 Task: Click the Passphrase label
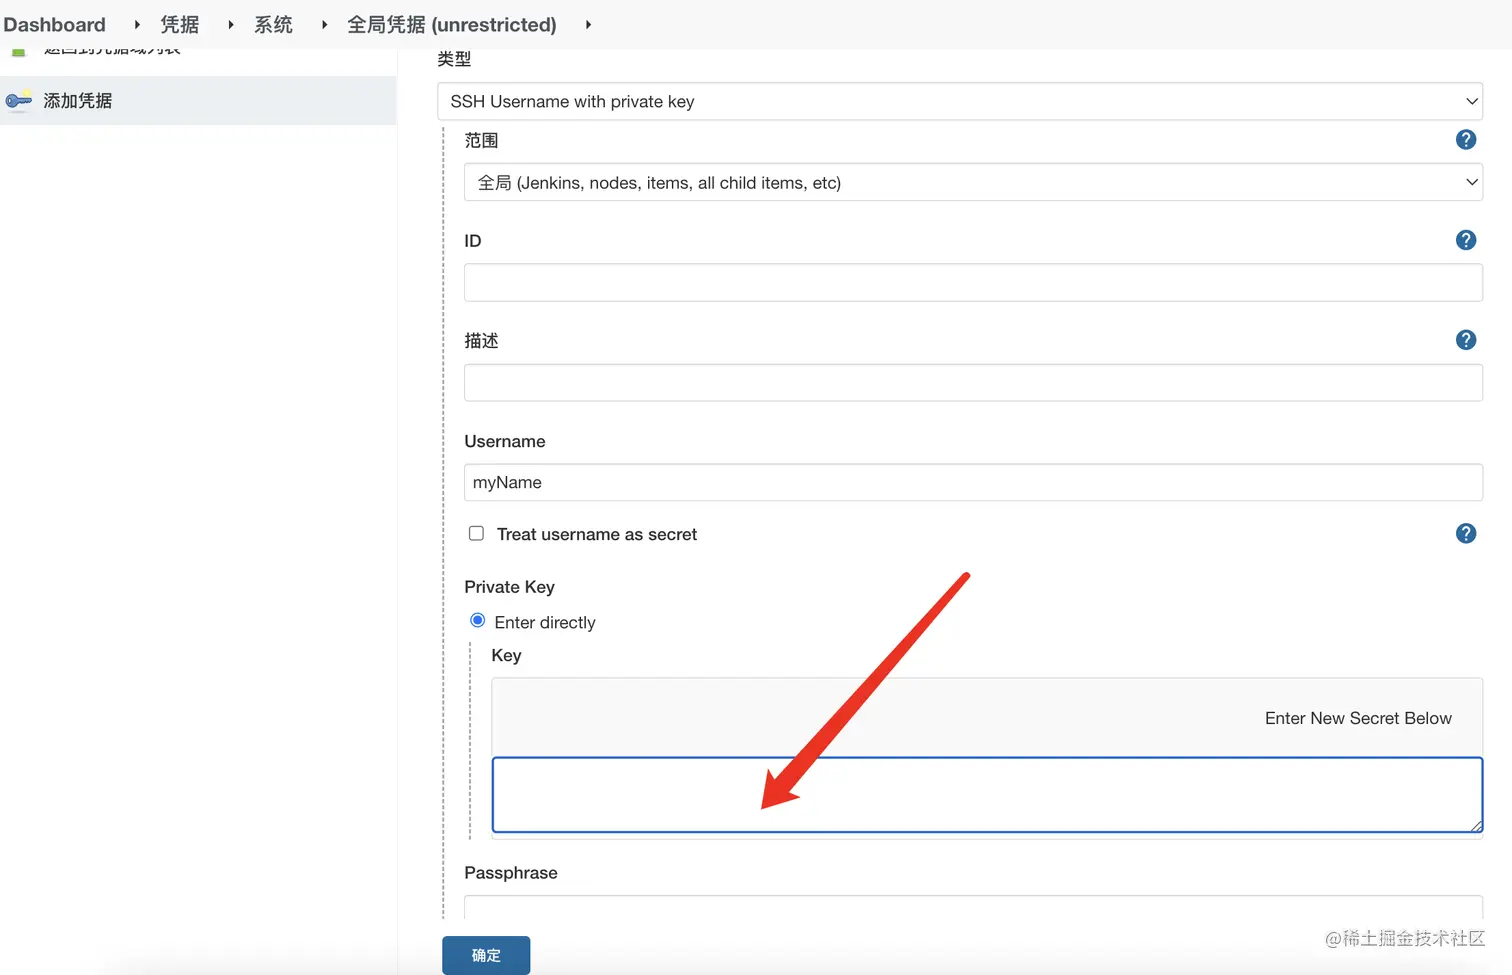pos(511,873)
